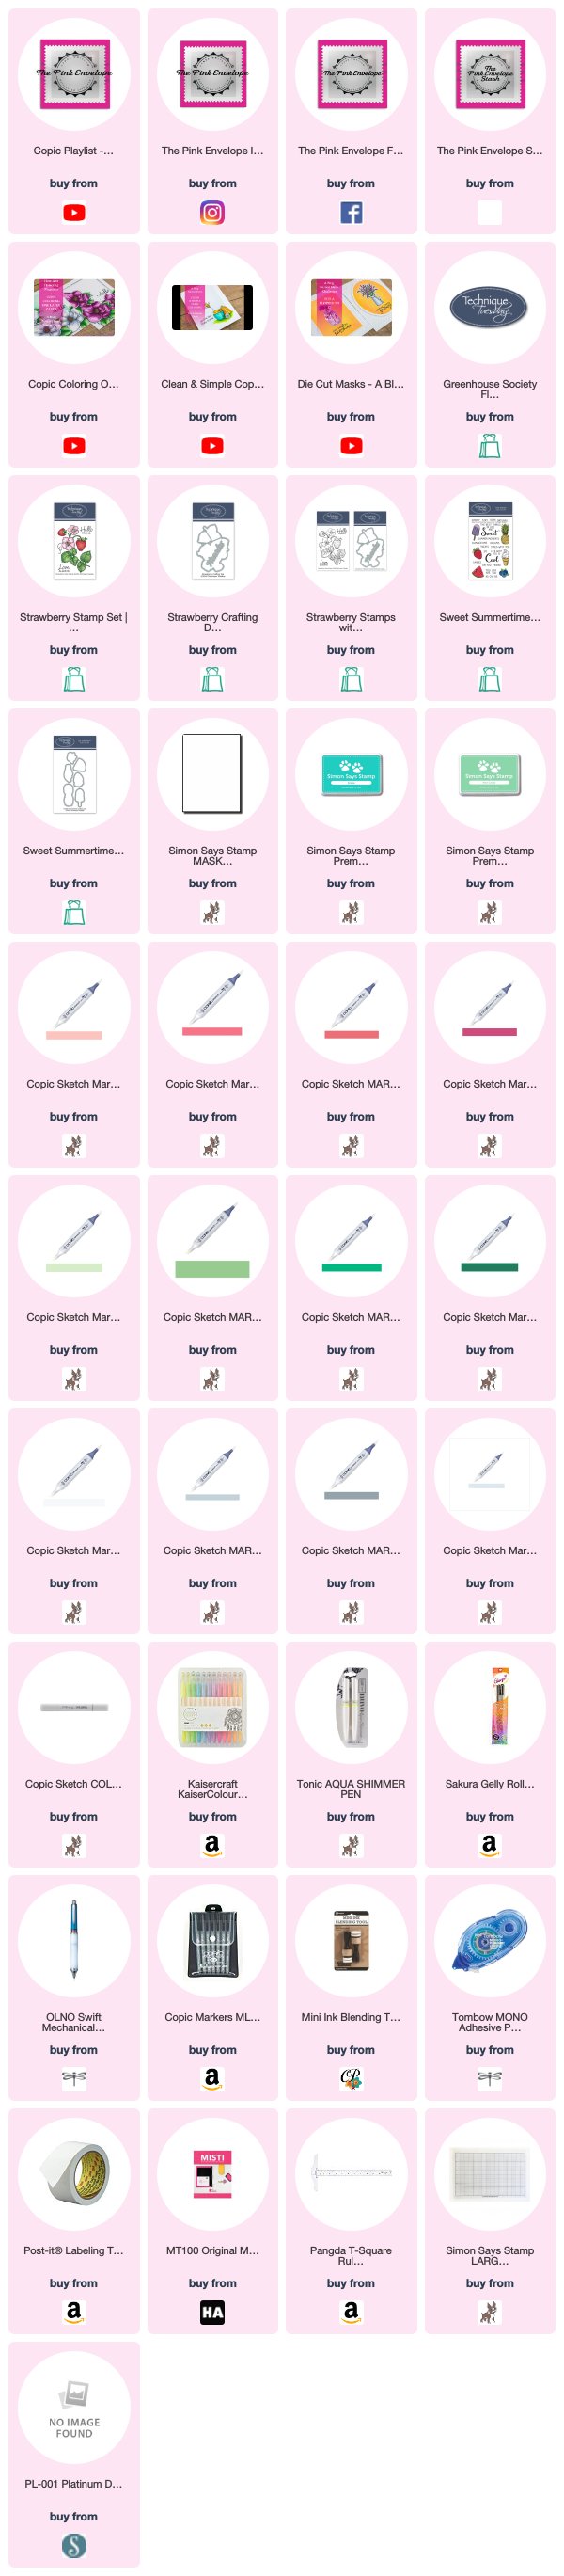
Task: Open Strawberry Stamp Set product thumbnail
Action: coord(74,540)
